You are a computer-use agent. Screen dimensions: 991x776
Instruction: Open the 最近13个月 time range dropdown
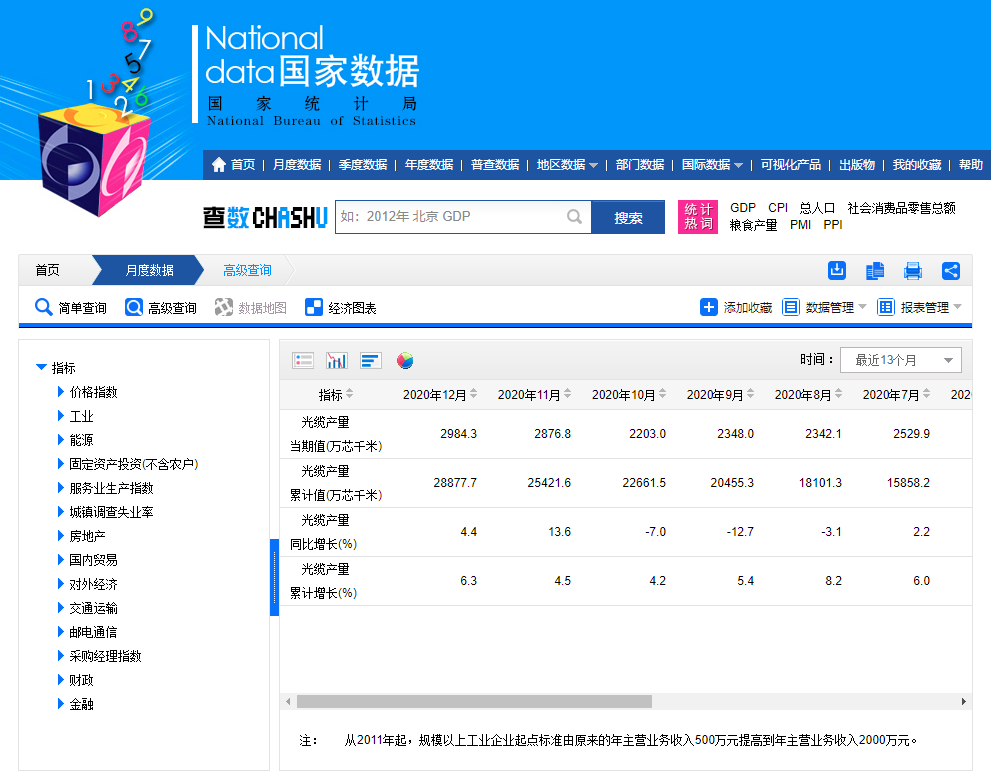click(x=900, y=359)
